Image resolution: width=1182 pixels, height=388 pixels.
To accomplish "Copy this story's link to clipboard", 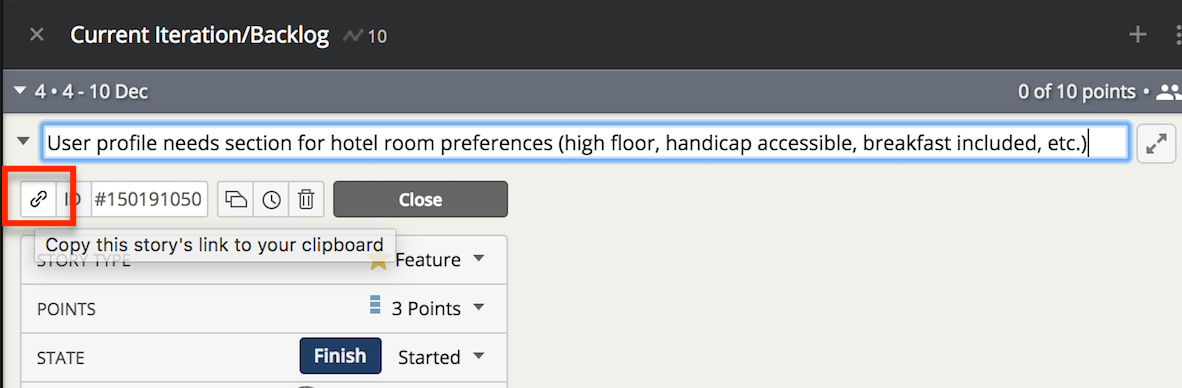I will [38, 199].
